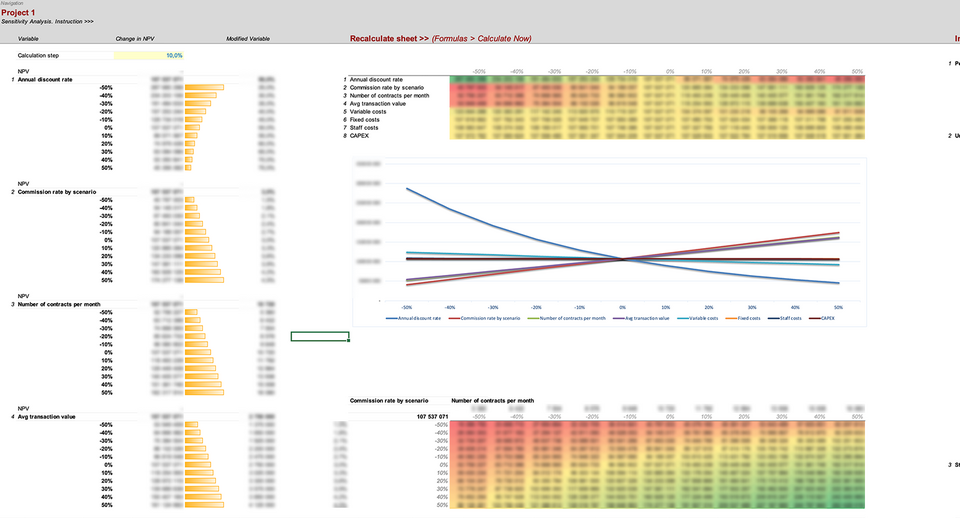Screen dimensions: 960x518
Task: Select the empty green-outlined active cell
Action: point(320,336)
